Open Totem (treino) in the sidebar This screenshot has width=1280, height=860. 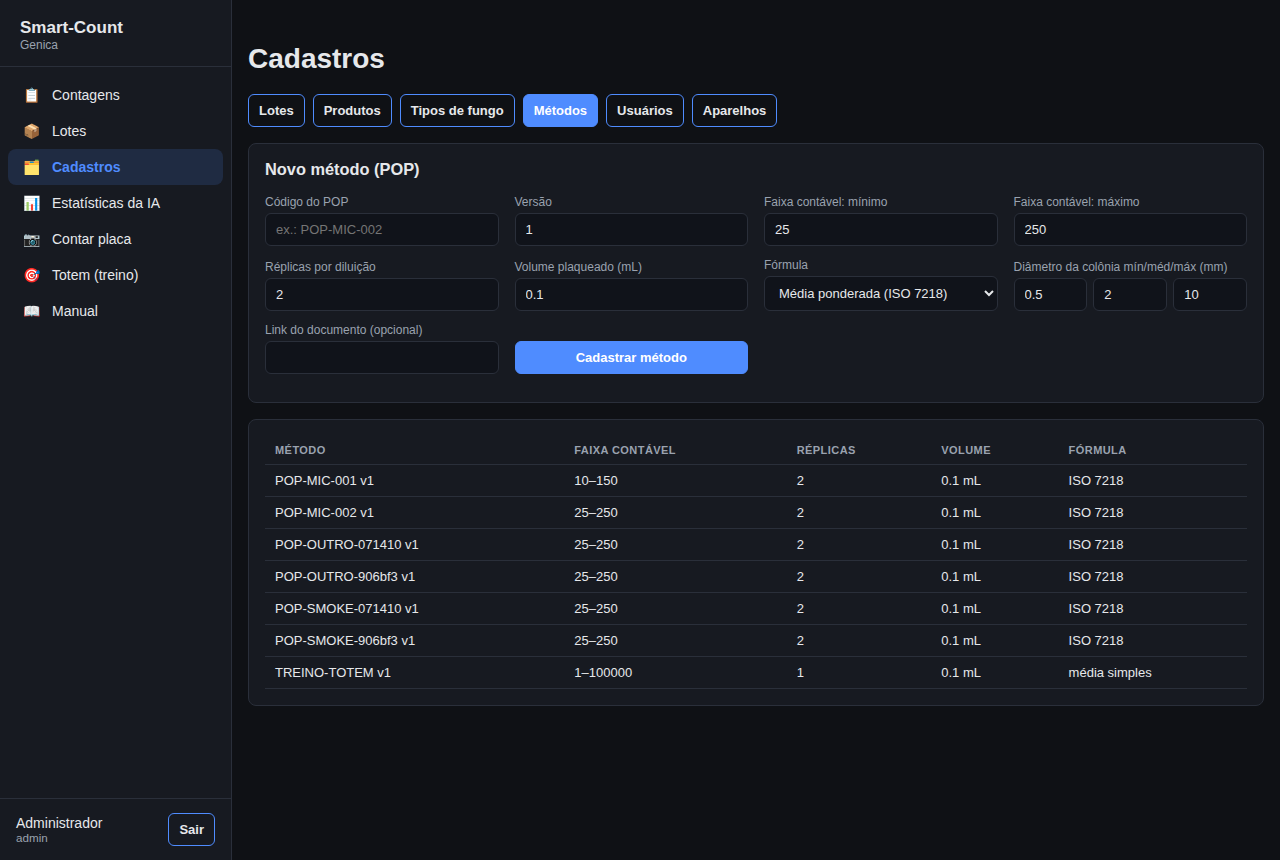(115, 275)
